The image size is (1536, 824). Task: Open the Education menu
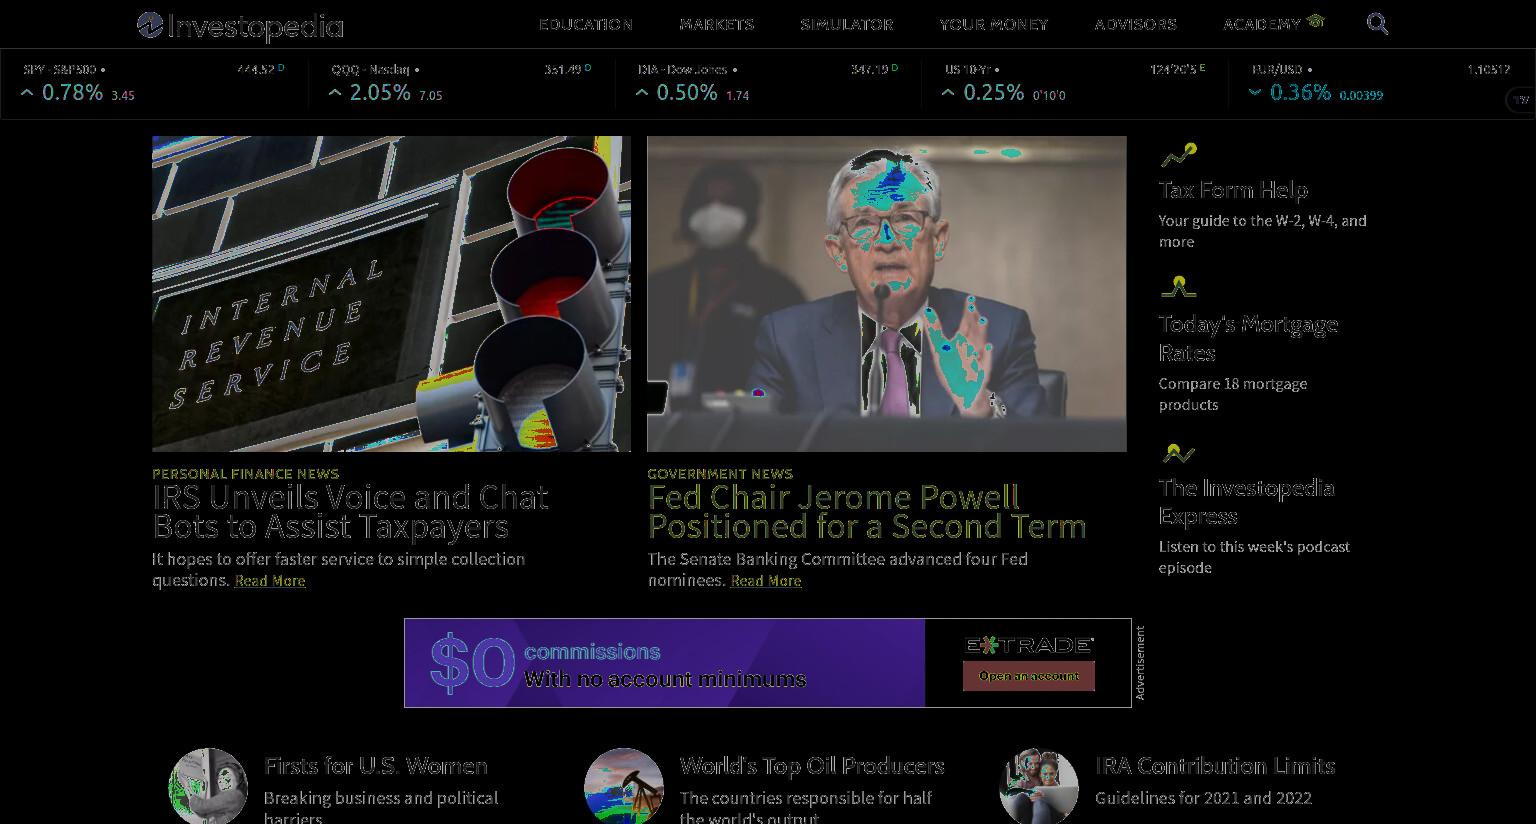click(585, 24)
